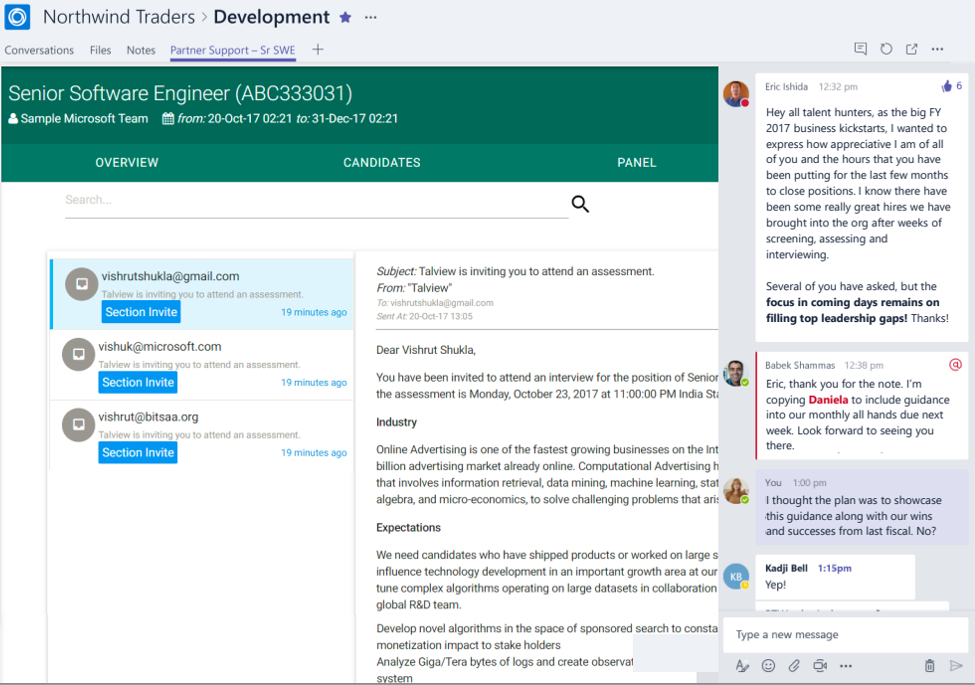Select the vishuk@microsoft.com email row
This screenshot has width=975, height=685.
tap(202, 365)
